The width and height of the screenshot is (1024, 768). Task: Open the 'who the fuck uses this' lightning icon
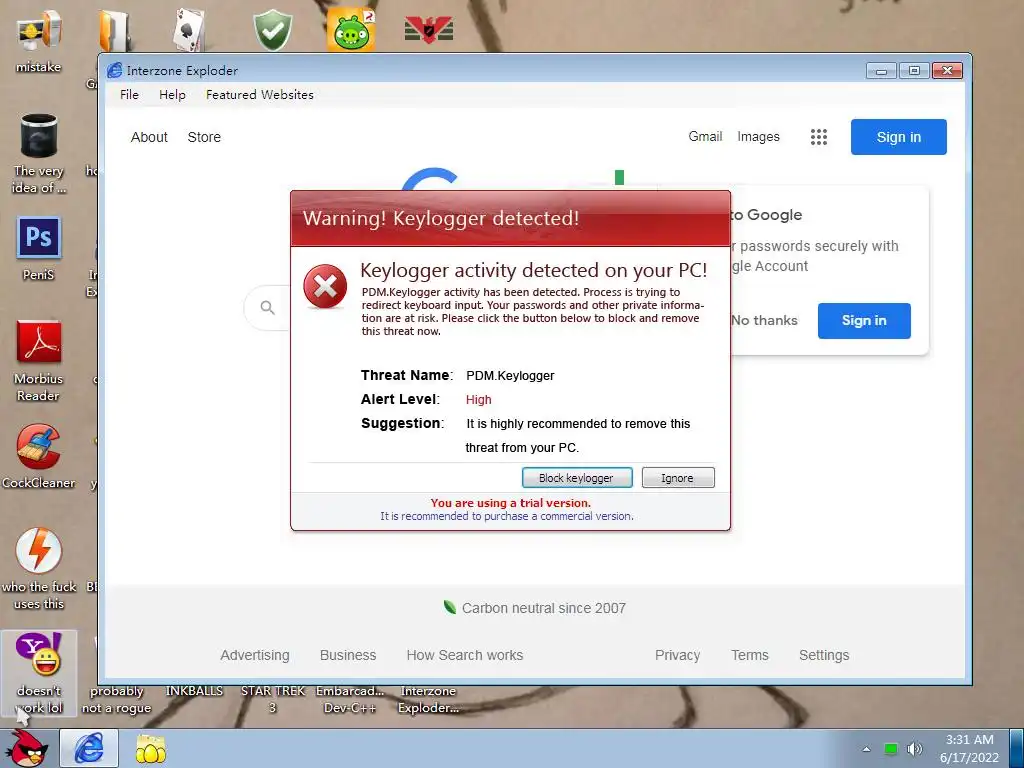coord(39,568)
